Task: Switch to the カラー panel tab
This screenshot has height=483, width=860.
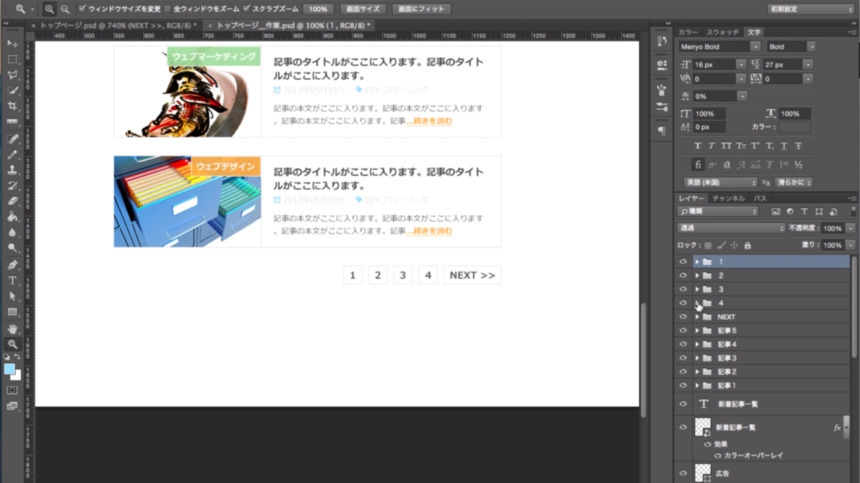Action: 688,32
